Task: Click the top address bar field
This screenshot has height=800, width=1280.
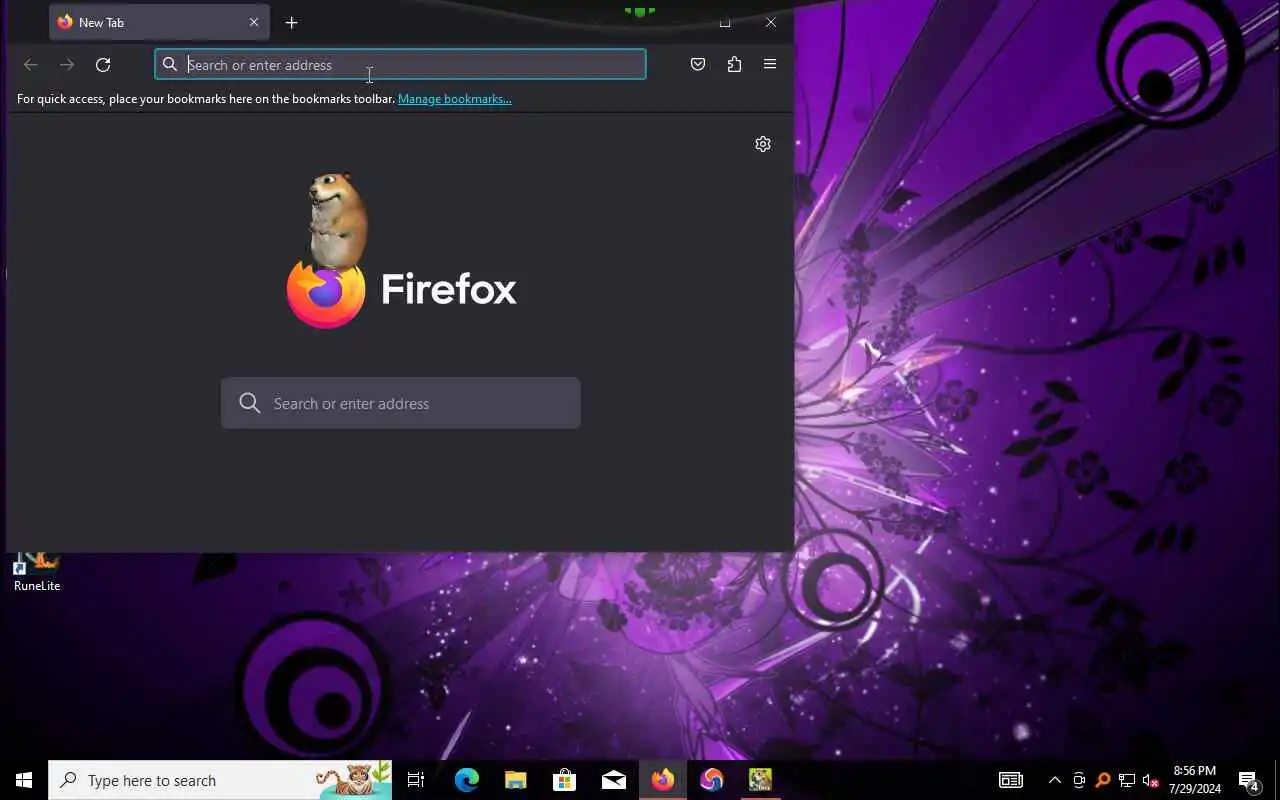Action: coord(400,65)
